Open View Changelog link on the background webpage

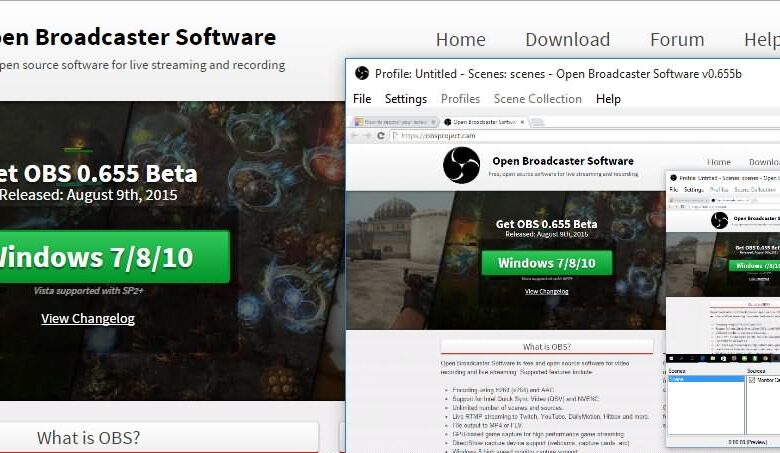(x=88, y=319)
